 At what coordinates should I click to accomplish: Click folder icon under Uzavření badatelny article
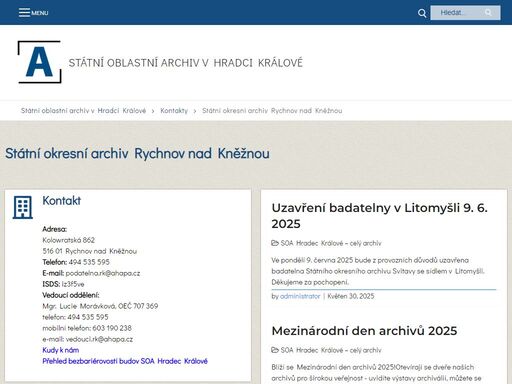coord(275,243)
